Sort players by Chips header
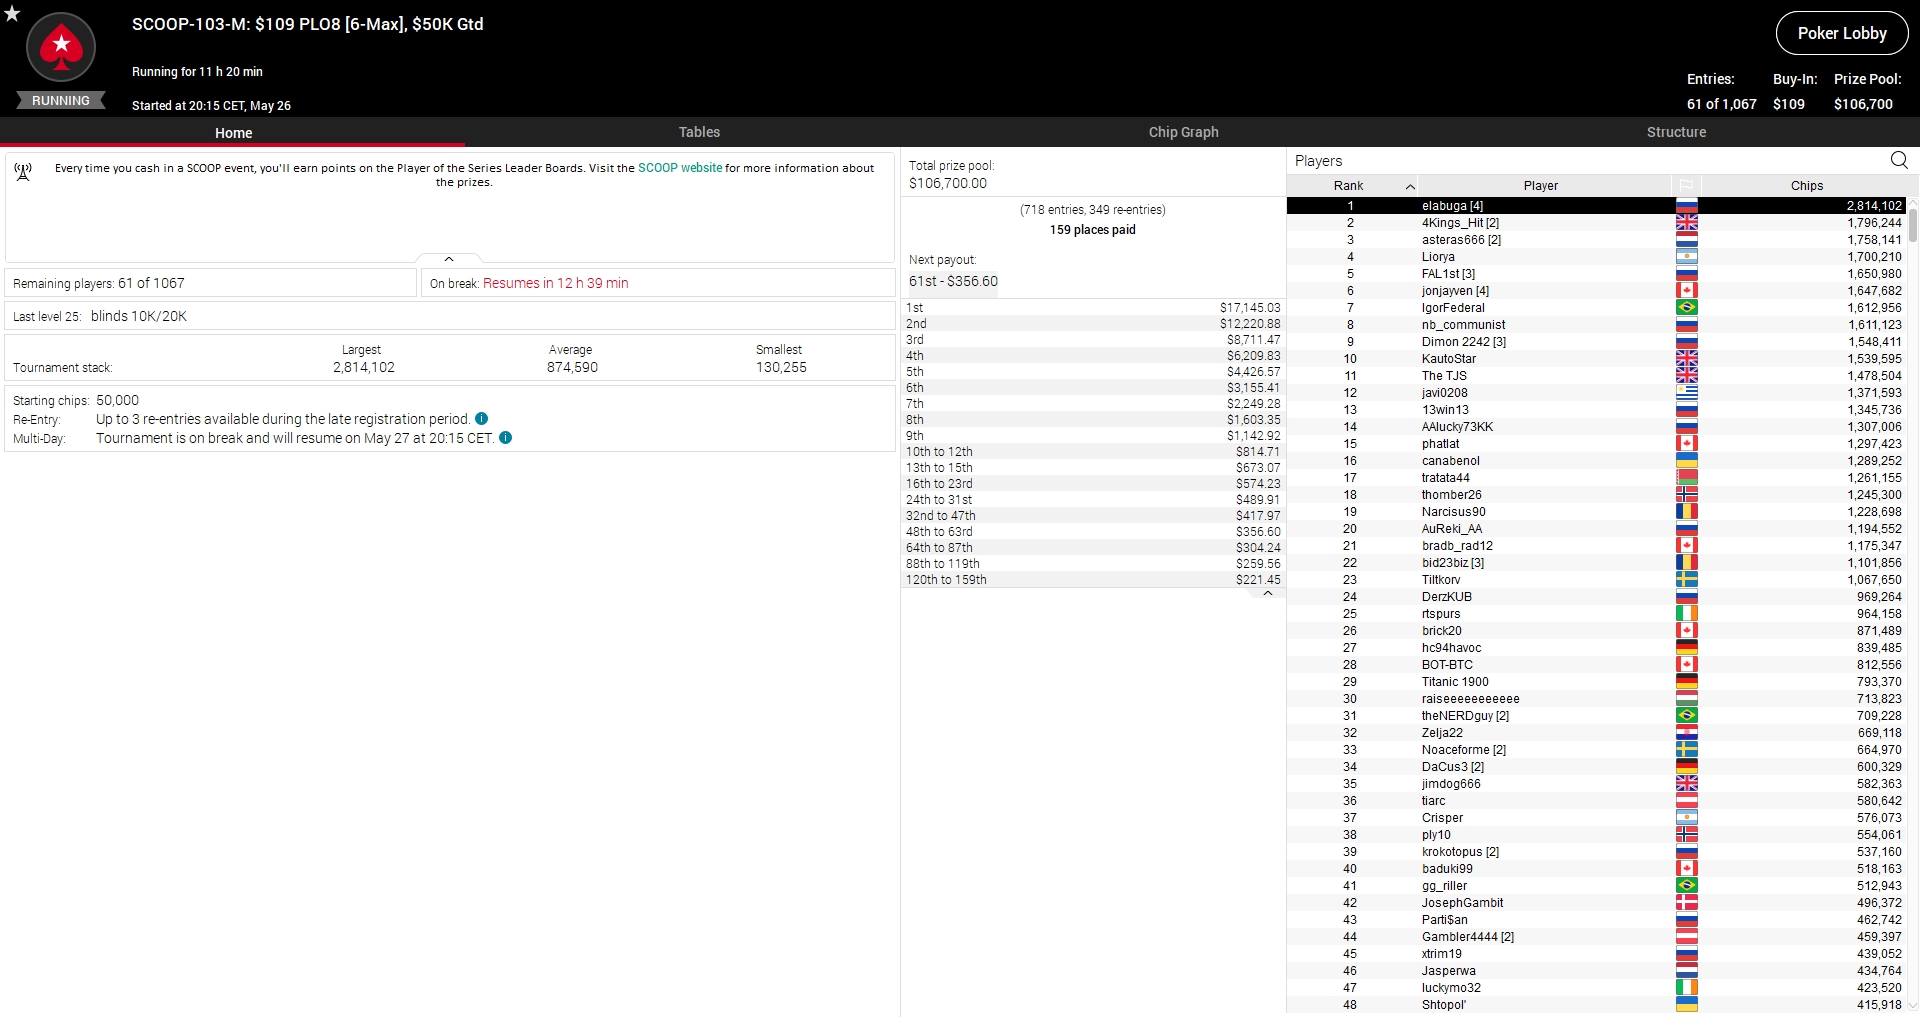Screen dimensions: 1920x1017 [x=1806, y=186]
